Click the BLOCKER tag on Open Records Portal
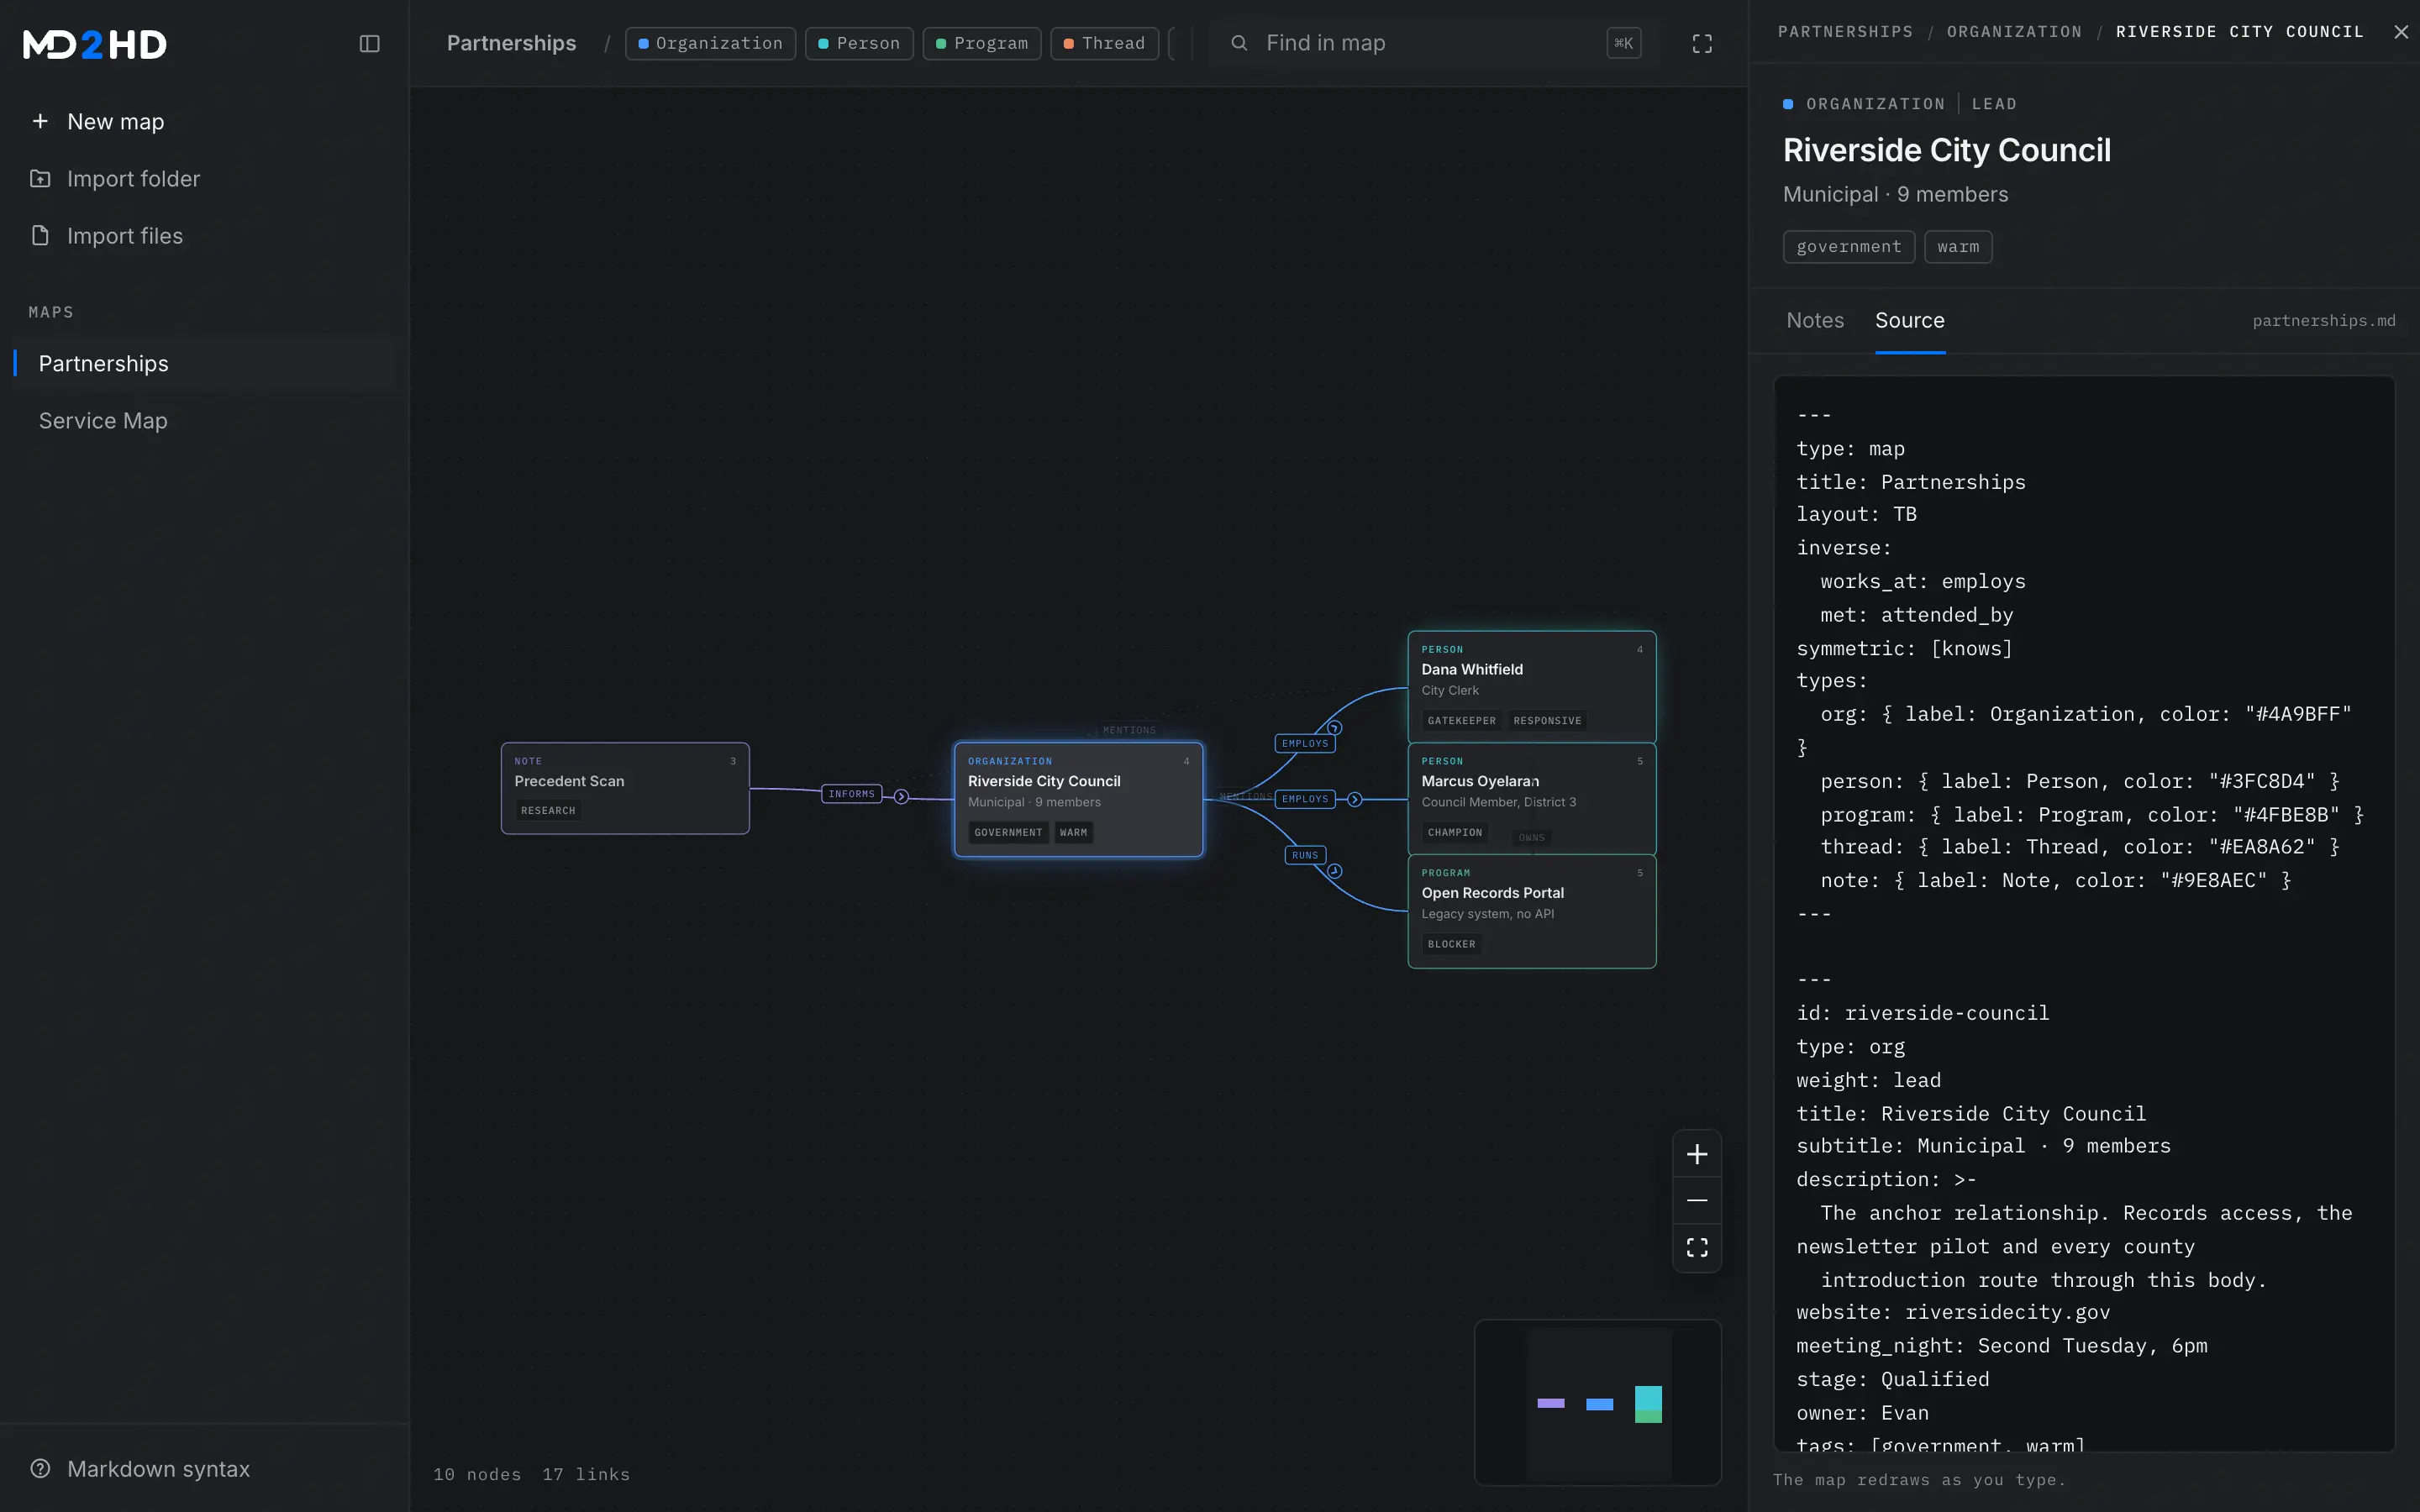 pos(1451,945)
